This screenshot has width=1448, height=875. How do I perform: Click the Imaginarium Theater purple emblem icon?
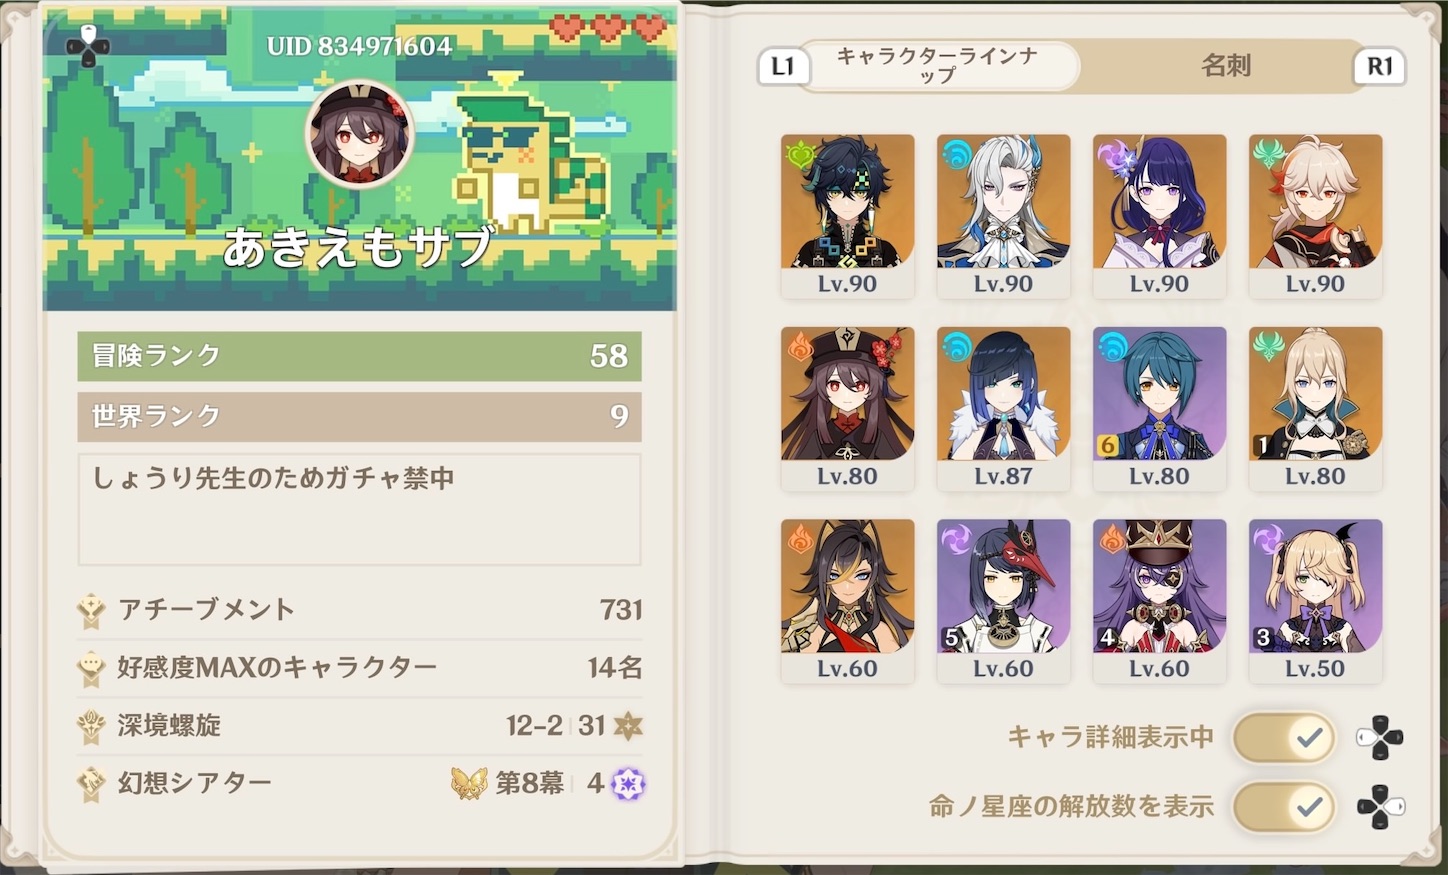pos(628,784)
